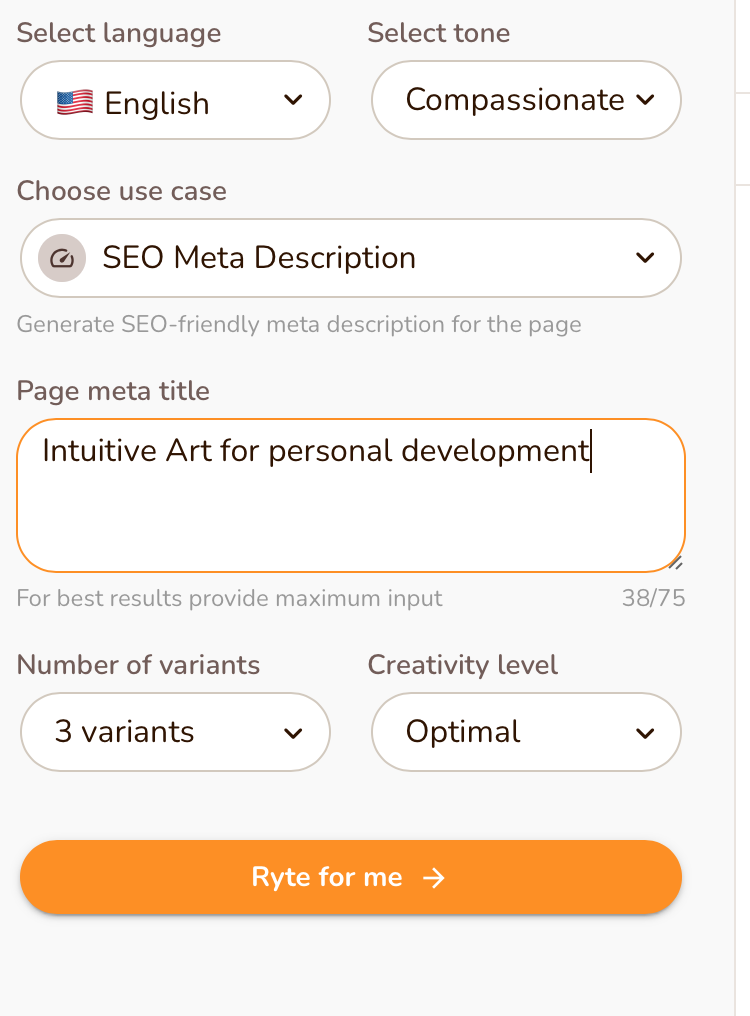This screenshot has height=1016, width=750.
Task: Click the chevron next to Compassionate tone
Action: click(645, 100)
